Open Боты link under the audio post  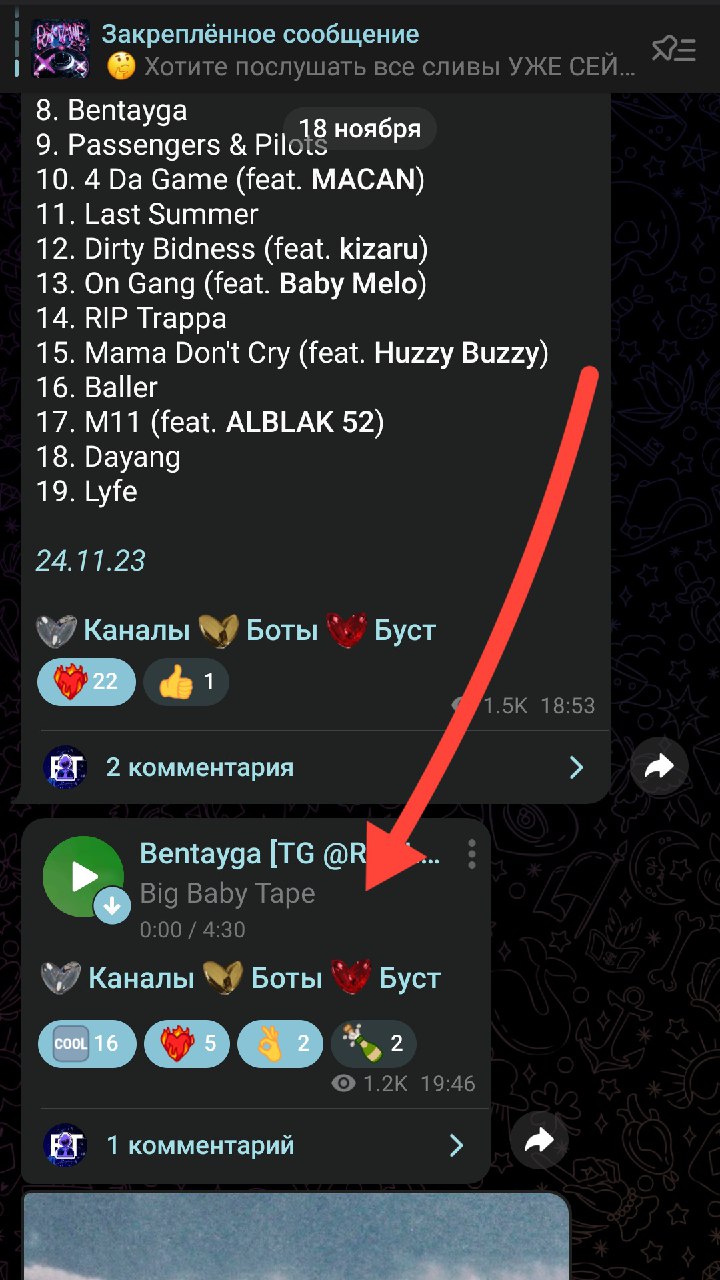pyautogui.click(x=287, y=978)
